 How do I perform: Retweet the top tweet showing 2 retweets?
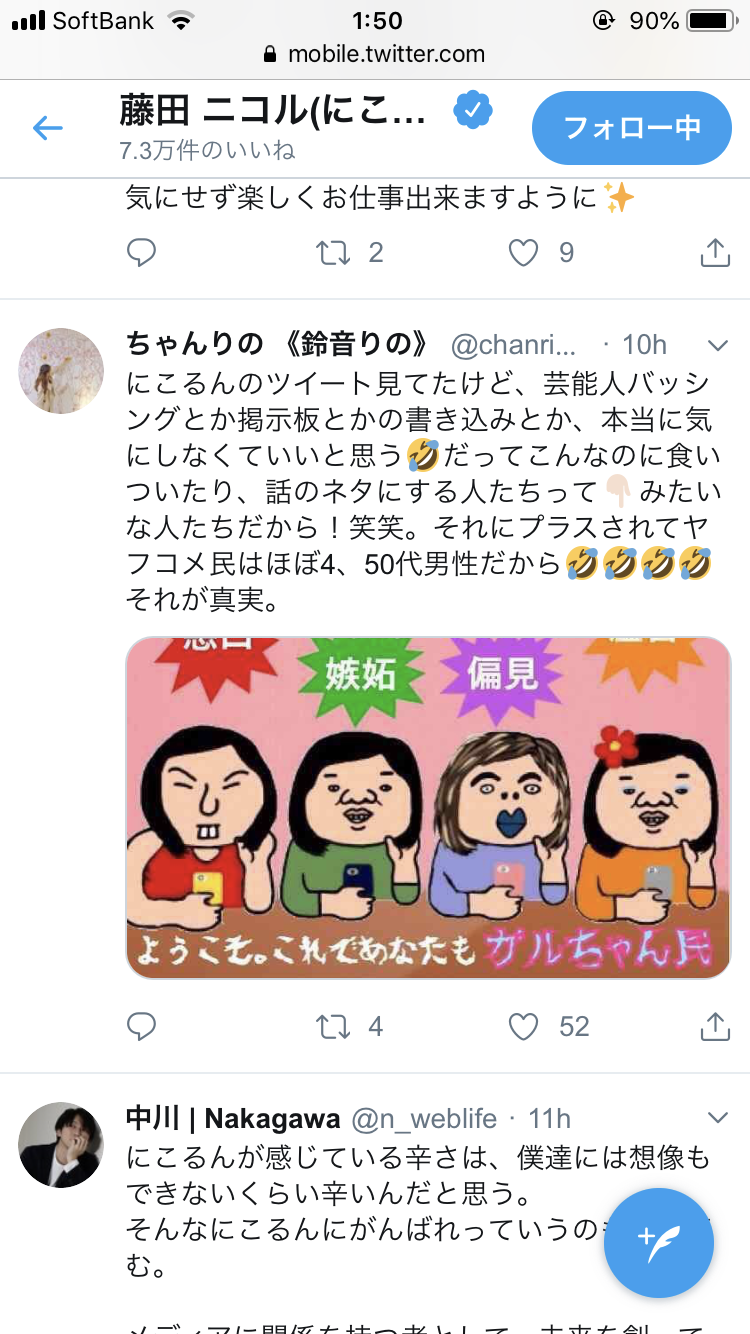(334, 253)
